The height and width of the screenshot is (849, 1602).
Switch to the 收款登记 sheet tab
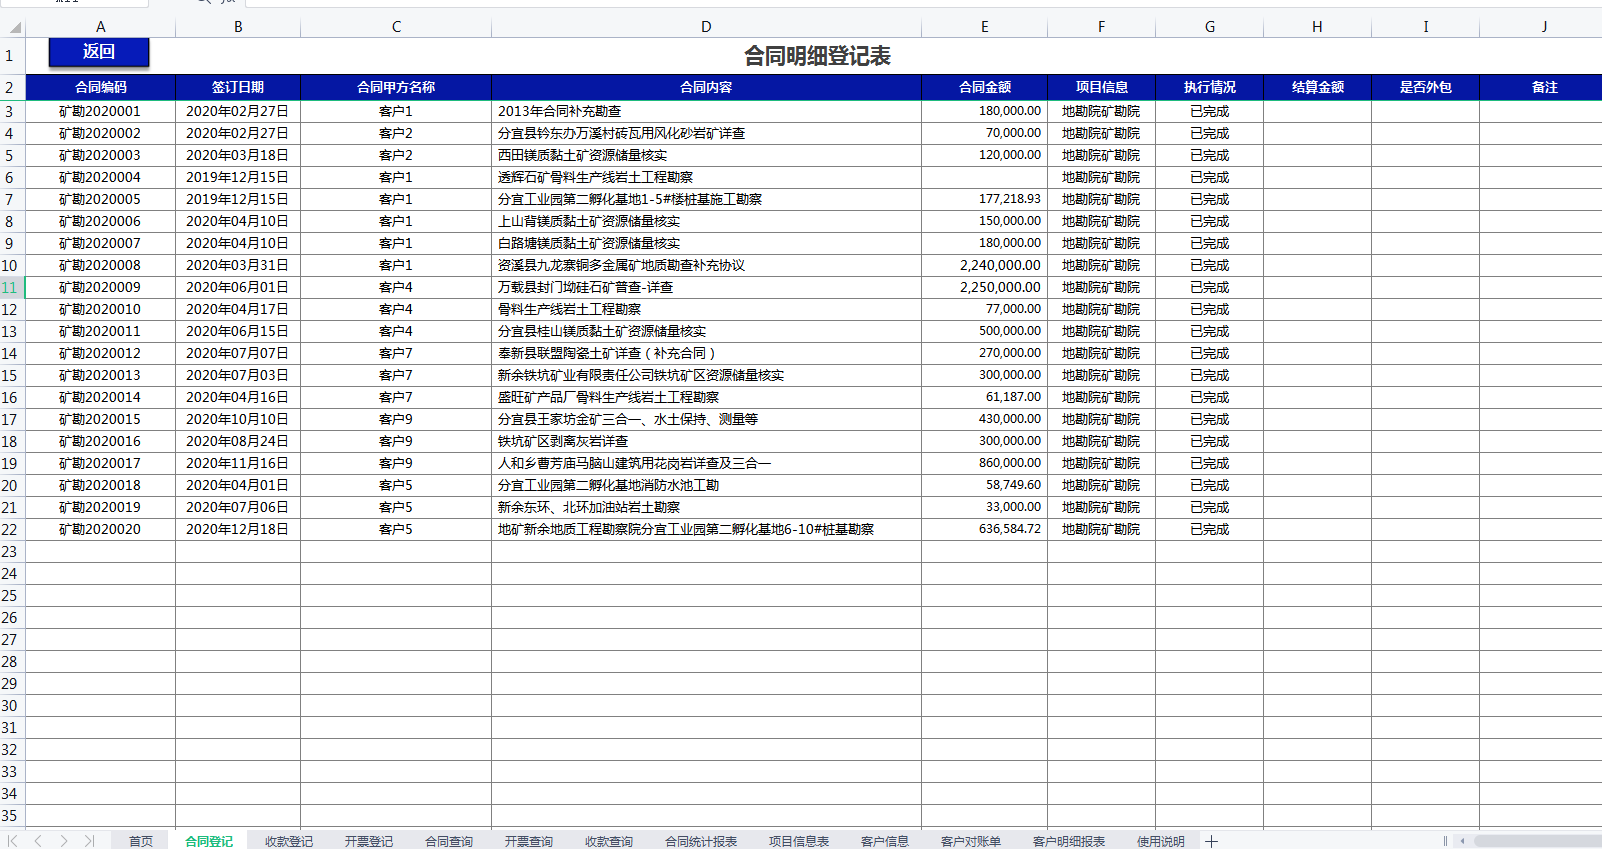pyautogui.click(x=289, y=841)
